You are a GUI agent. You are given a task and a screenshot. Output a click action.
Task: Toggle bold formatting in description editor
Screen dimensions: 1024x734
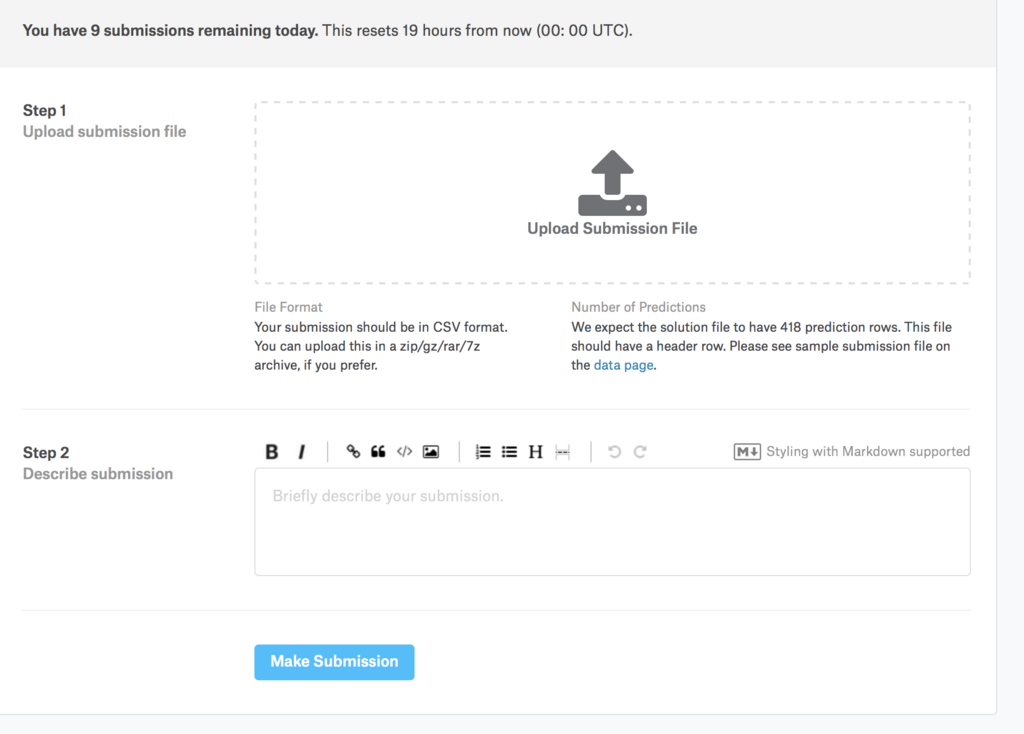[272, 452]
